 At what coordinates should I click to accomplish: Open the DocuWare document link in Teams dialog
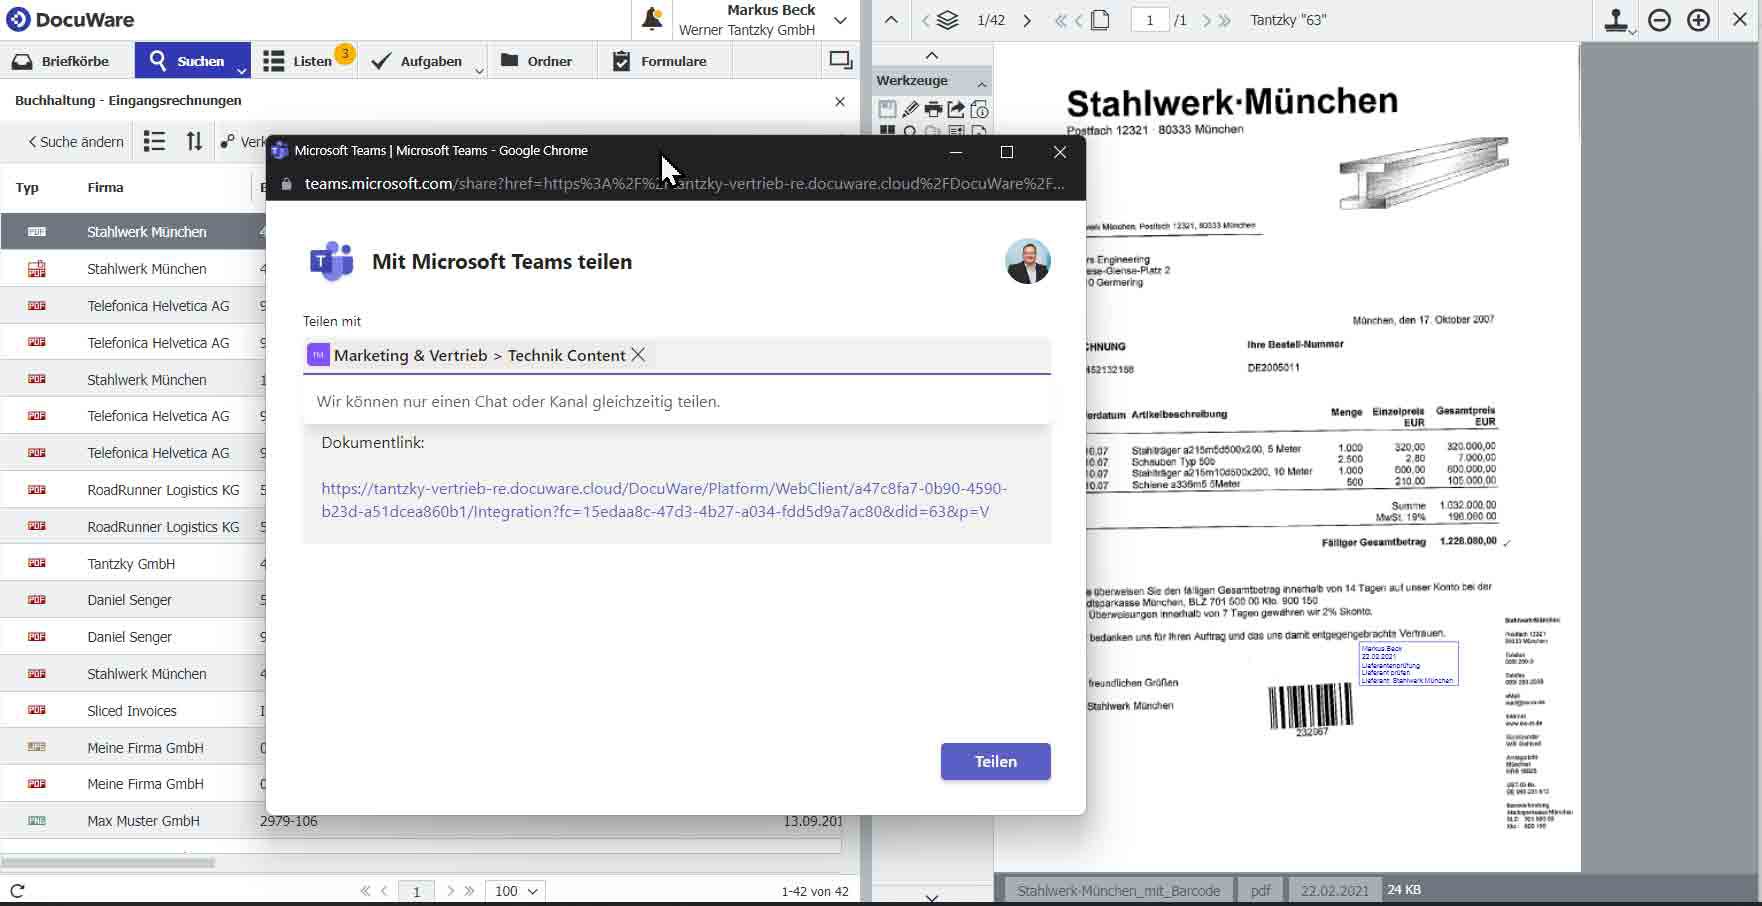click(x=664, y=500)
